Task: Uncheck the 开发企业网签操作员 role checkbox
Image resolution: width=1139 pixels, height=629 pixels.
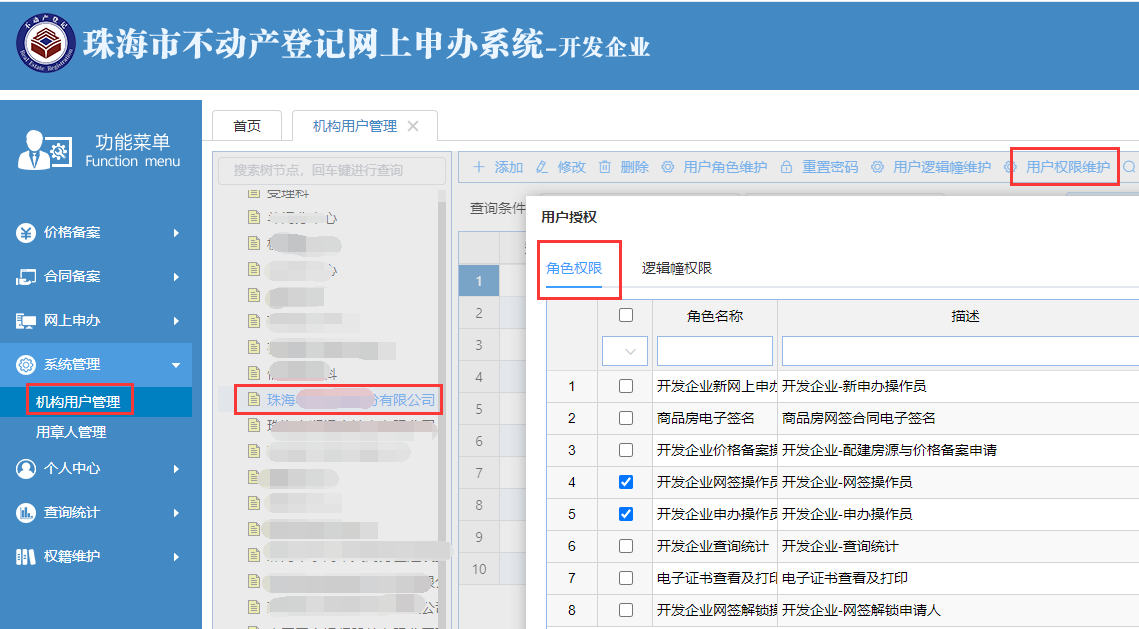Action: 626,482
